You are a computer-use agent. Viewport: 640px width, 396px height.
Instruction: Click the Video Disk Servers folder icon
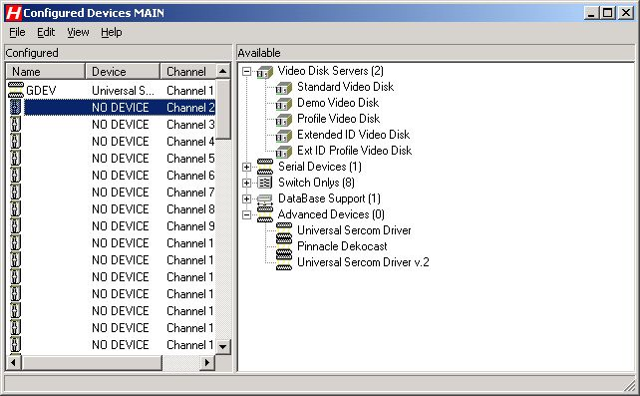(264, 72)
